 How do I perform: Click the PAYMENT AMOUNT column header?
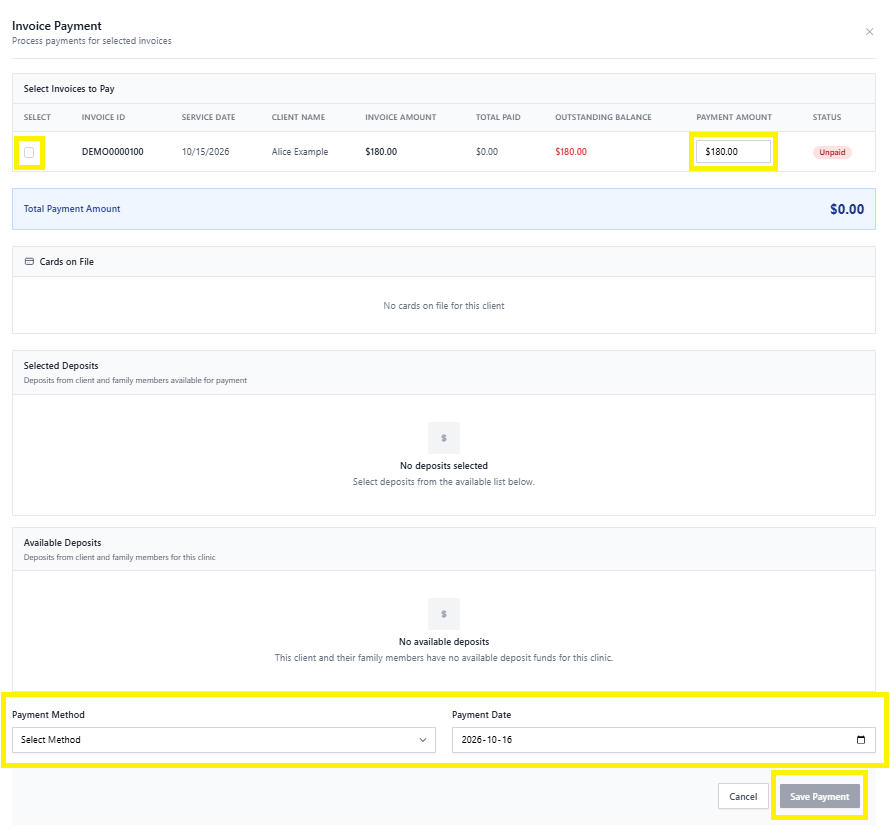coord(734,117)
